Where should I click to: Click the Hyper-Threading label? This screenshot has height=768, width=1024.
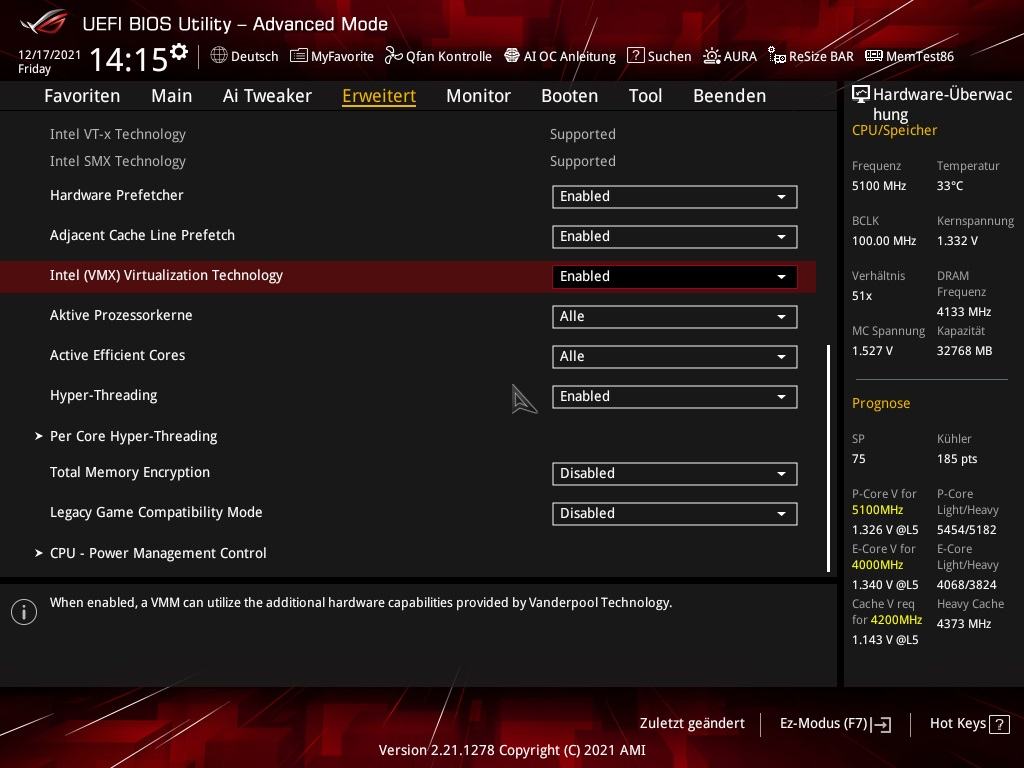[x=104, y=396]
